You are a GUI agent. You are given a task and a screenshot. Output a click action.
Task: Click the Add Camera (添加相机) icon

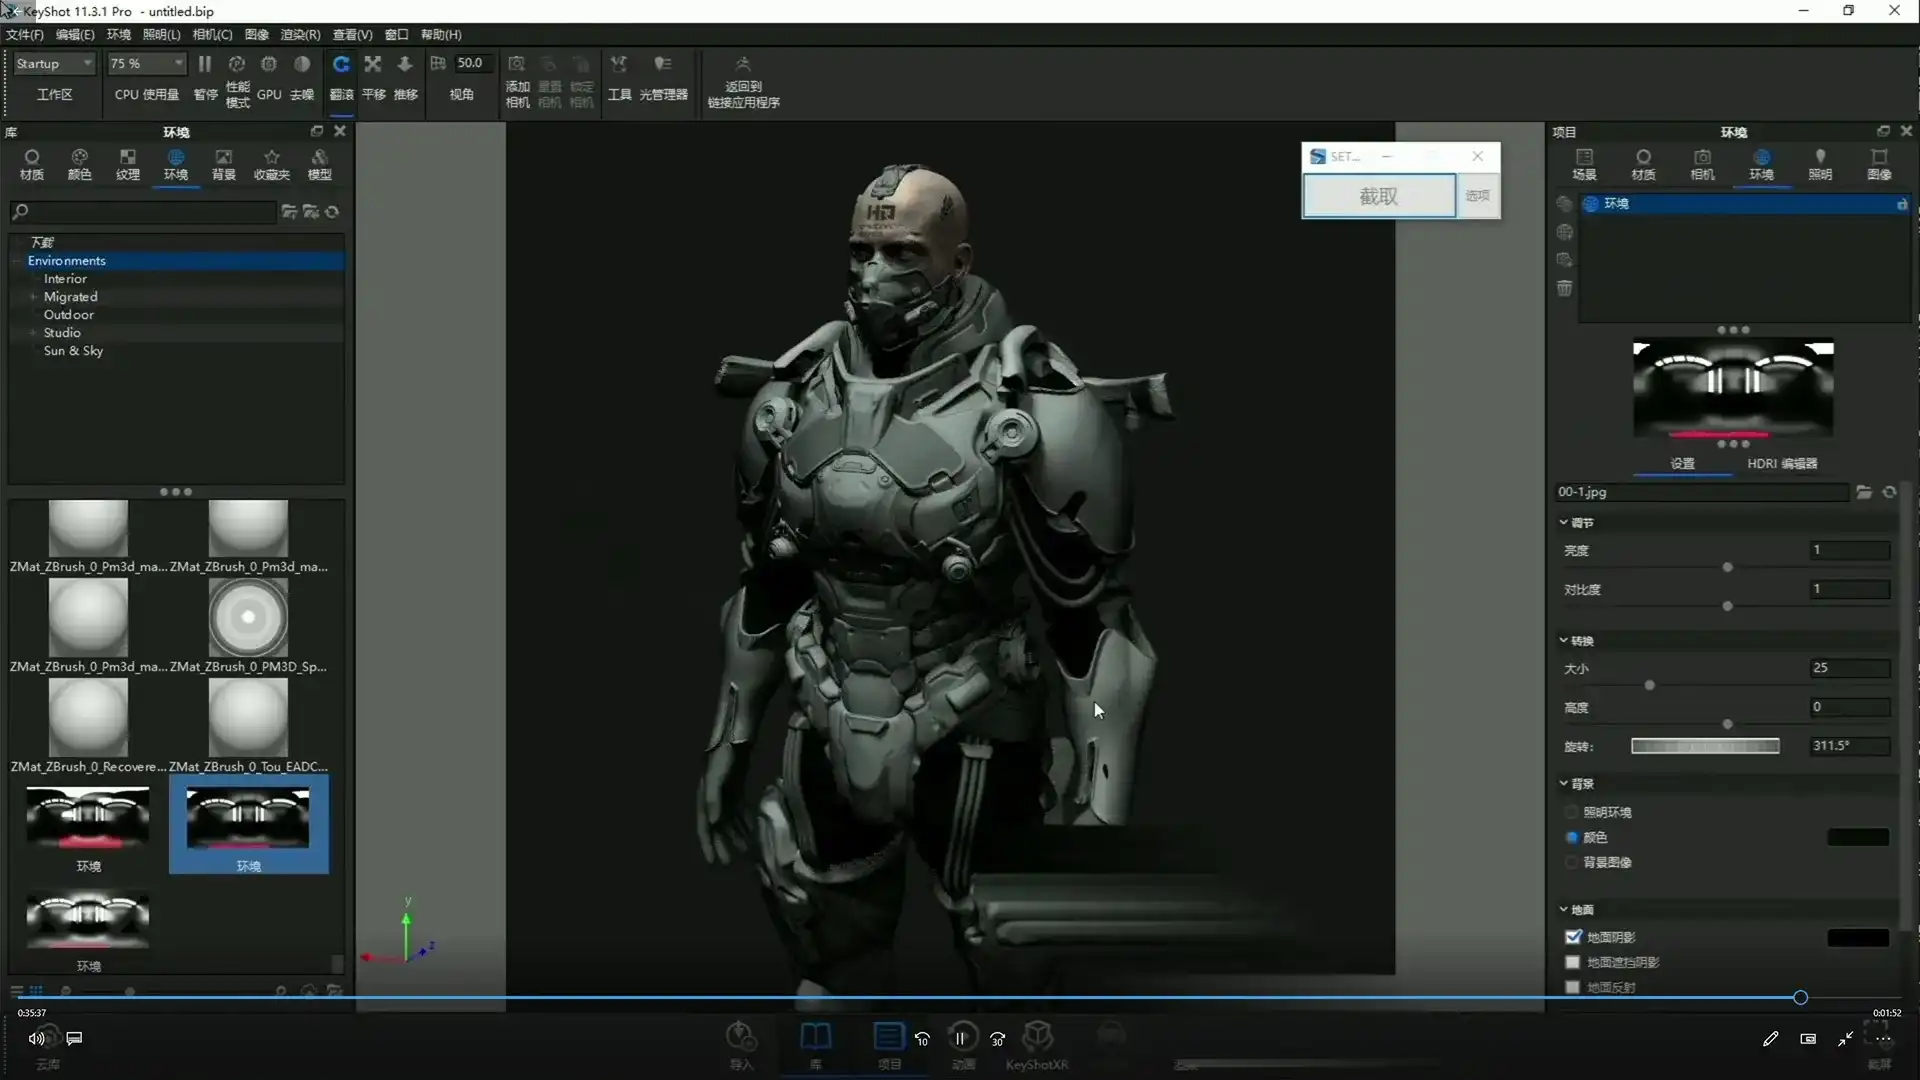(x=517, y=65)
